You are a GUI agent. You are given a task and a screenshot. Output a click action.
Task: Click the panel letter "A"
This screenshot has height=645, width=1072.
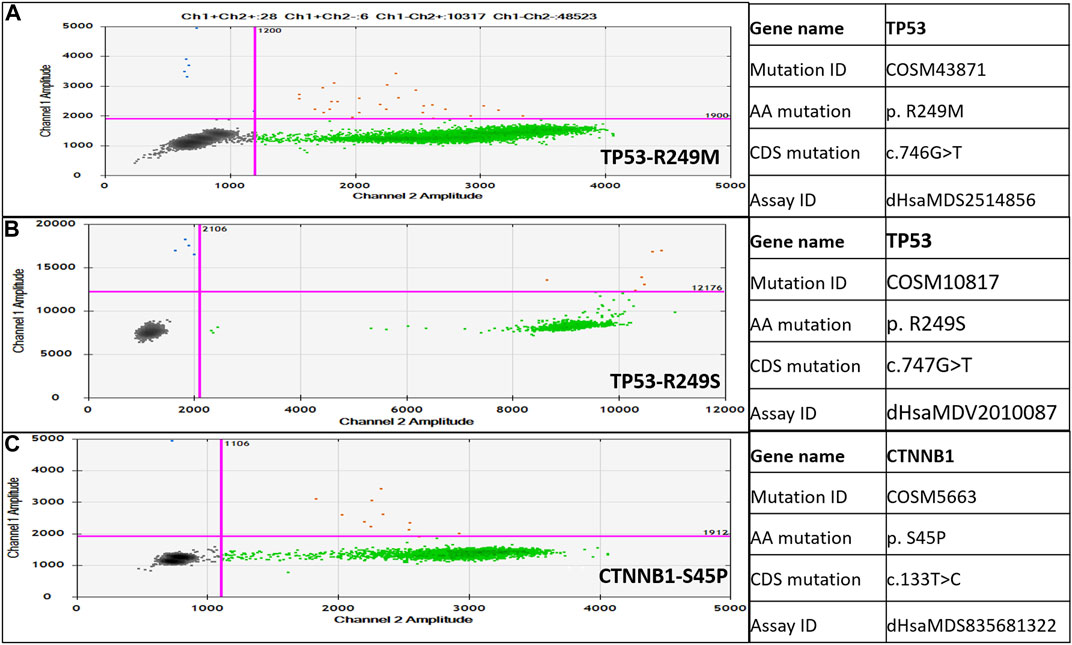click(x=14, y=15)
